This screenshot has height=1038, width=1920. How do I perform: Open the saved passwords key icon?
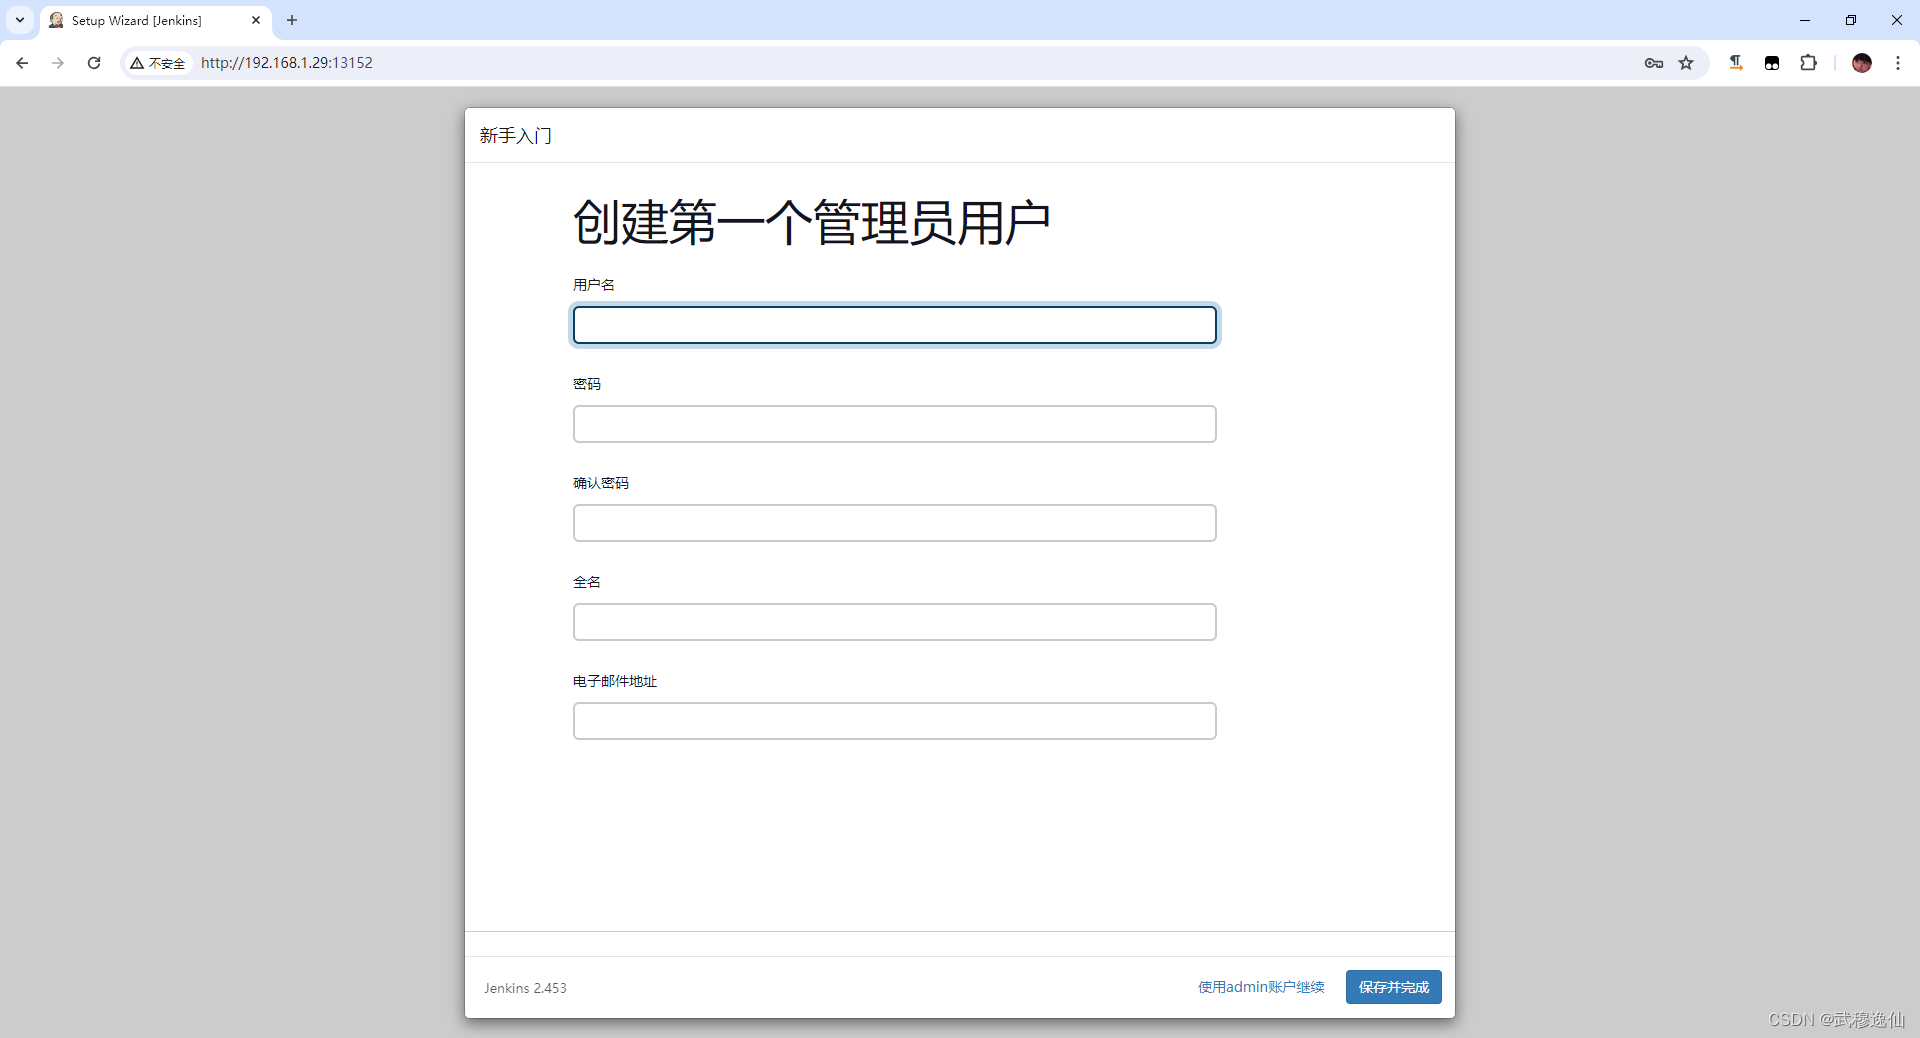(x=1653, y=63)
